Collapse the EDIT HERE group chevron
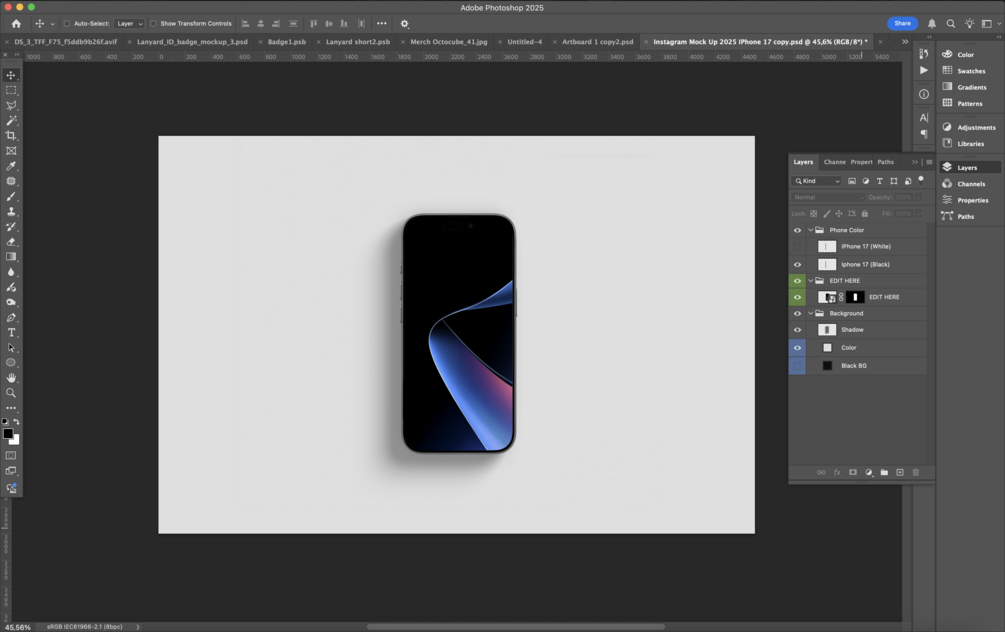The image size is (1005, 632). [810, 281]
